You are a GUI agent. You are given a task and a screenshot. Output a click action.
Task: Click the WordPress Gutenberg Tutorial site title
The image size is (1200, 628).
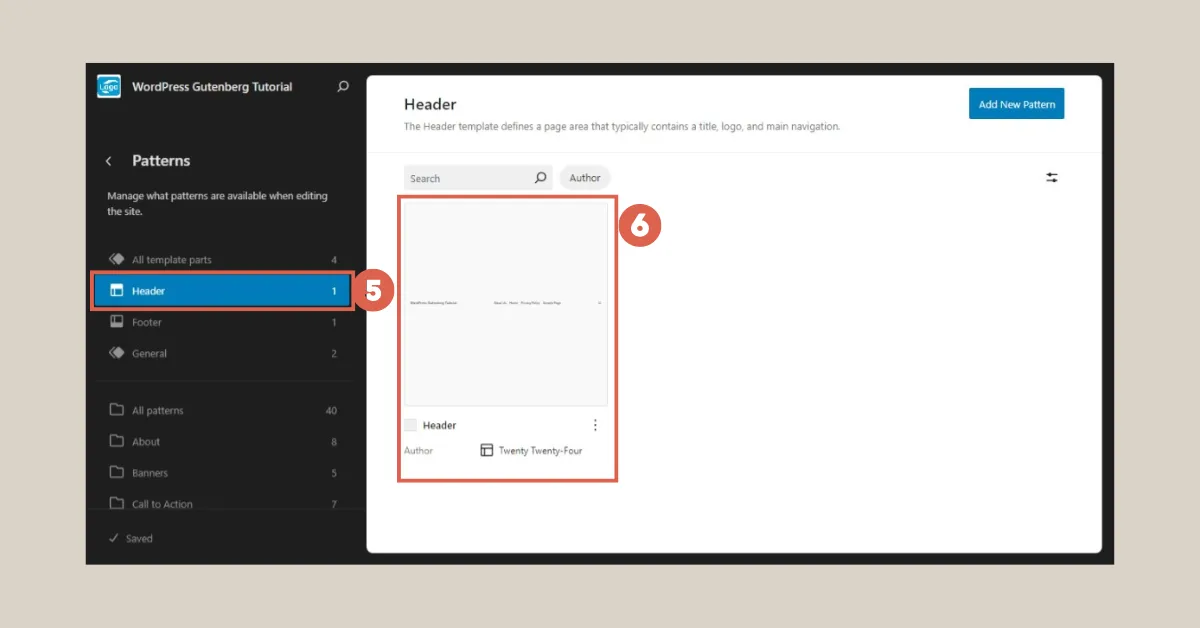212,87
